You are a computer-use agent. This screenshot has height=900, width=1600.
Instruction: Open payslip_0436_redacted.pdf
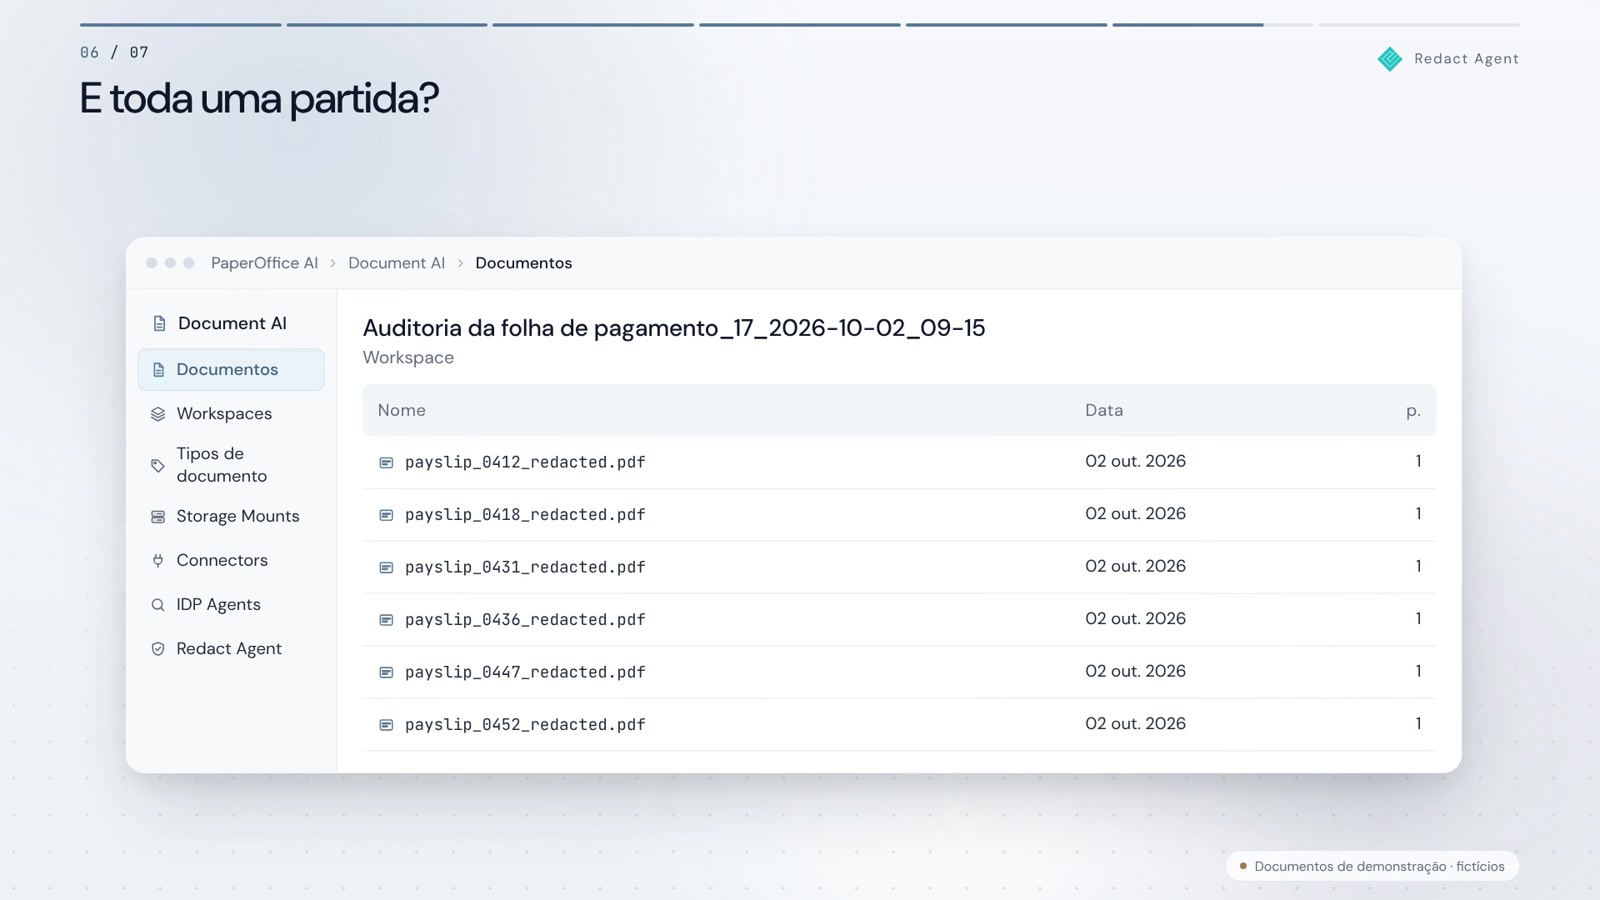525,620
